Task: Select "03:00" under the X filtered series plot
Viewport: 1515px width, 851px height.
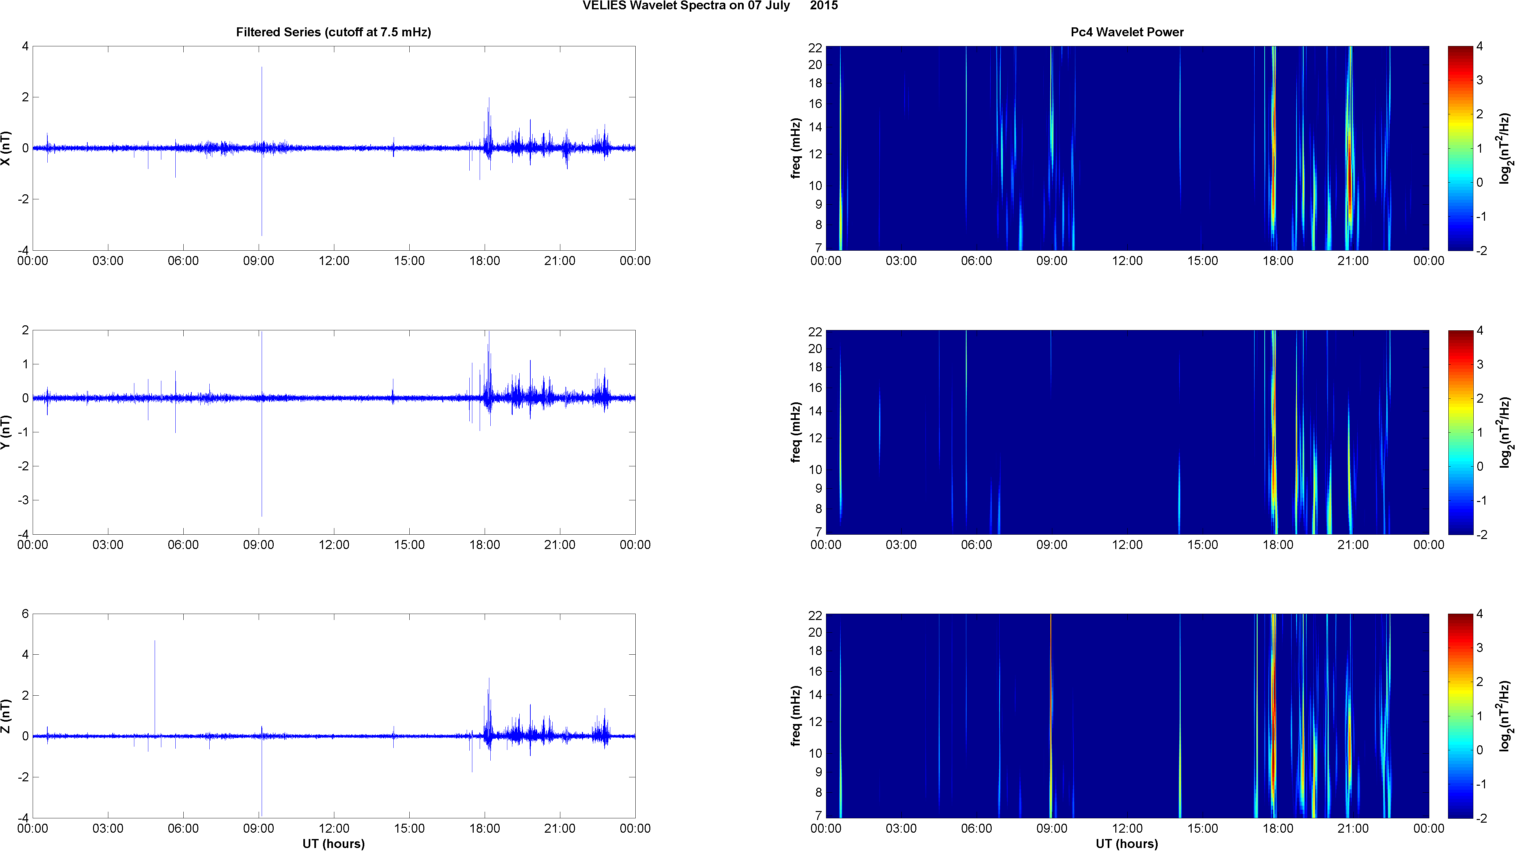Action: coord(108,261)
